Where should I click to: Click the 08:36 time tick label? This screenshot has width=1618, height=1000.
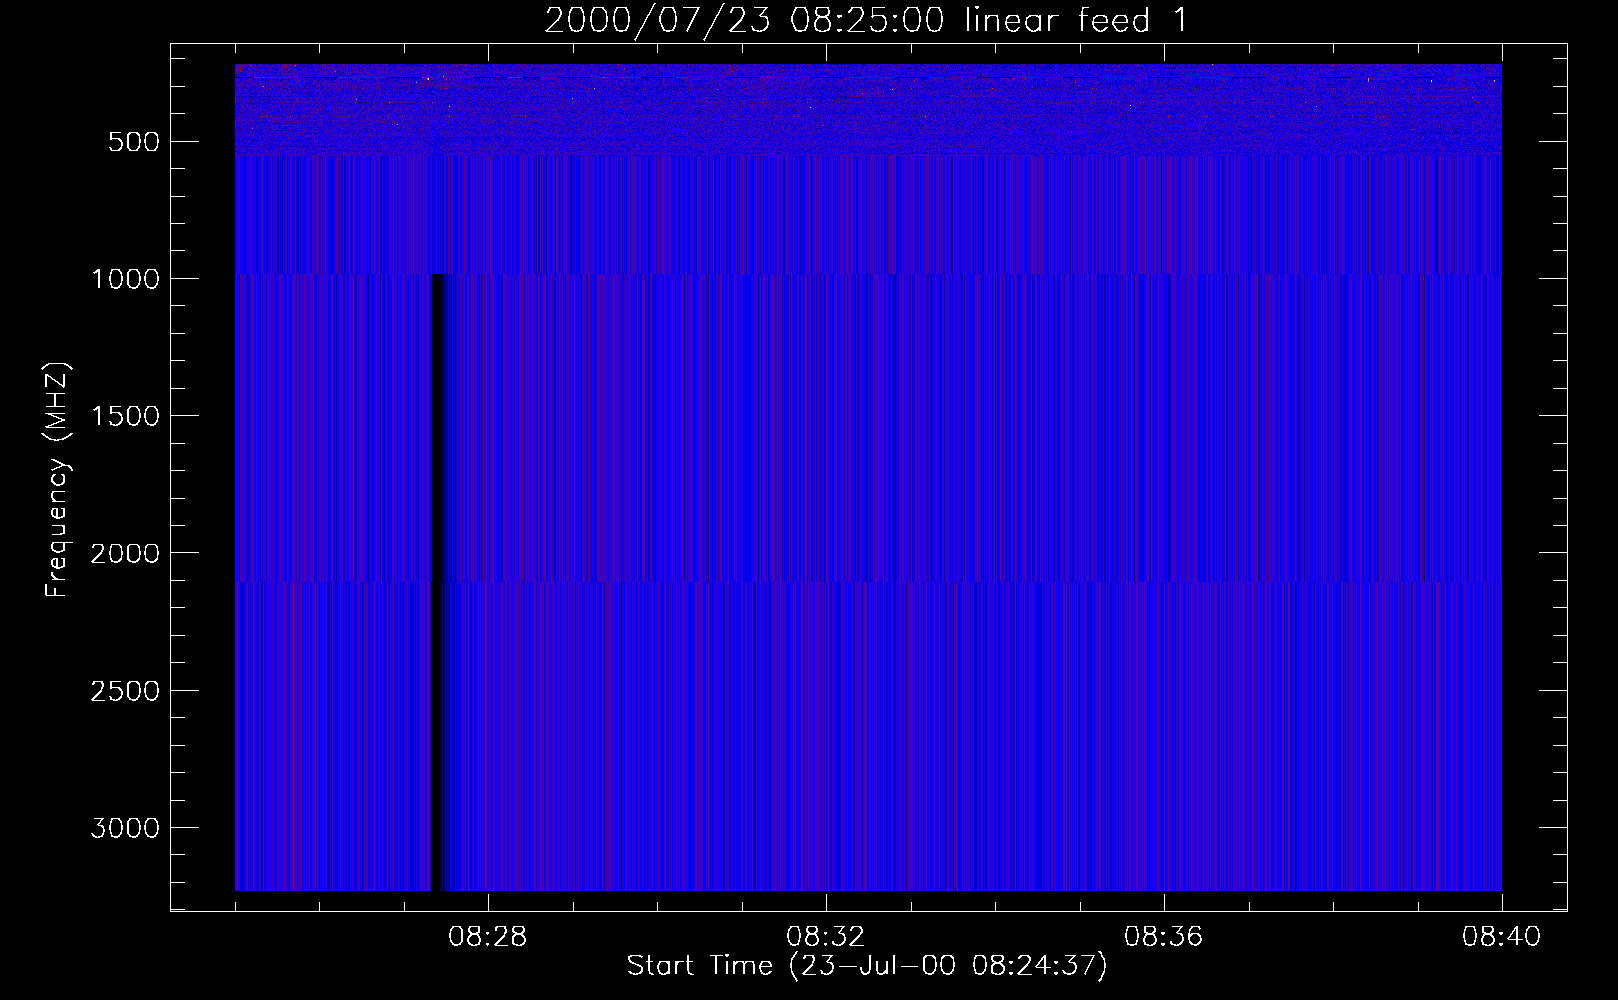1164,937
